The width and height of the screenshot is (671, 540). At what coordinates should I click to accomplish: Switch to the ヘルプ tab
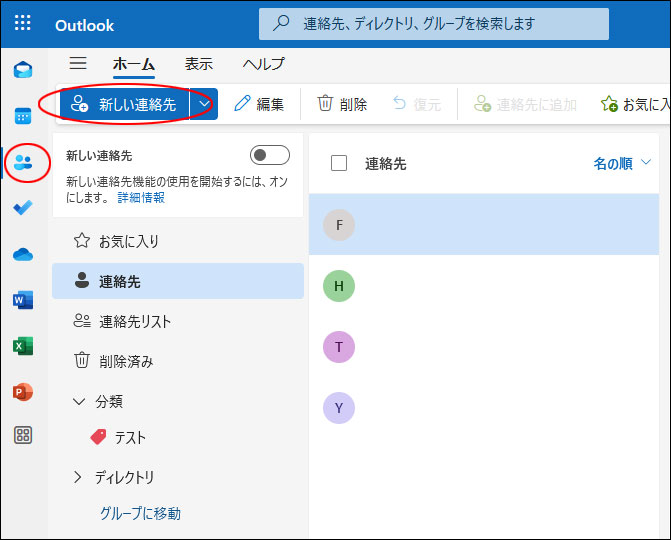coord(264,64)
